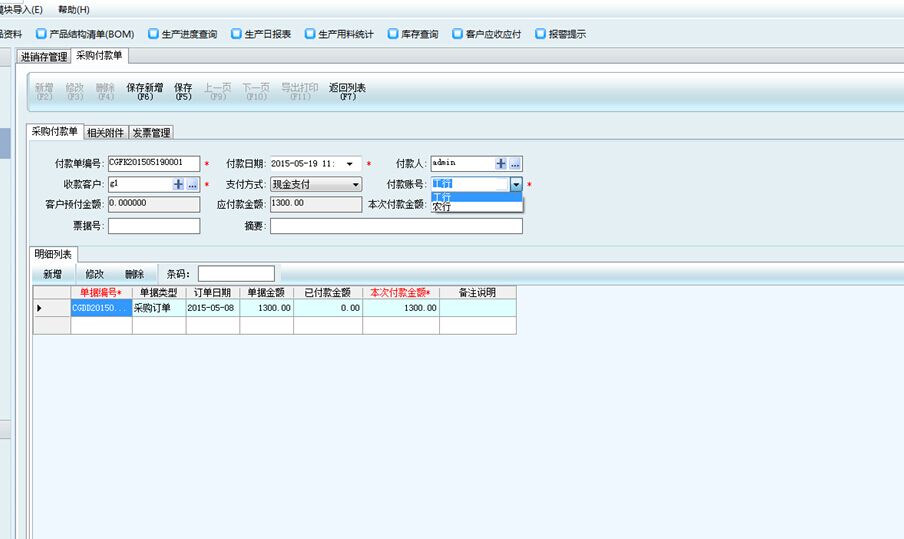This screenshot has width=904, height=539.
Task: Expand the 付款日期 date dropdown
Action: 349,164
